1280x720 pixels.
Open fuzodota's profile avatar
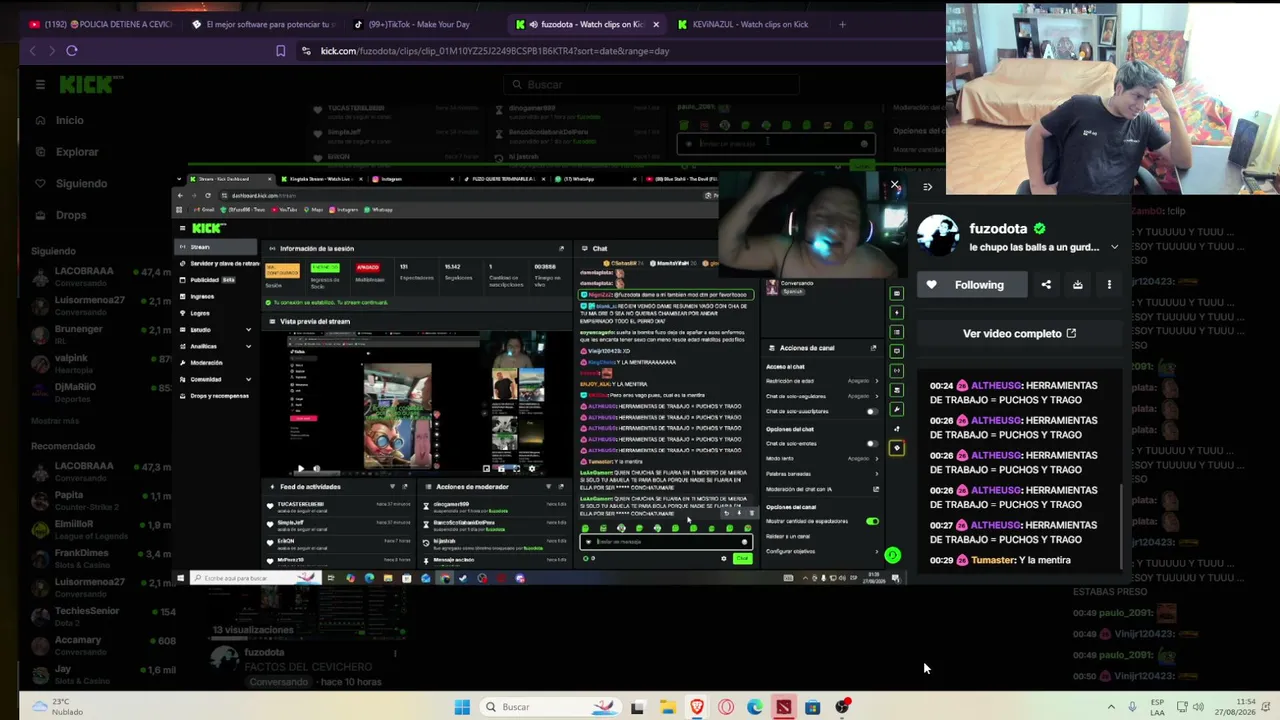point(938,235)
